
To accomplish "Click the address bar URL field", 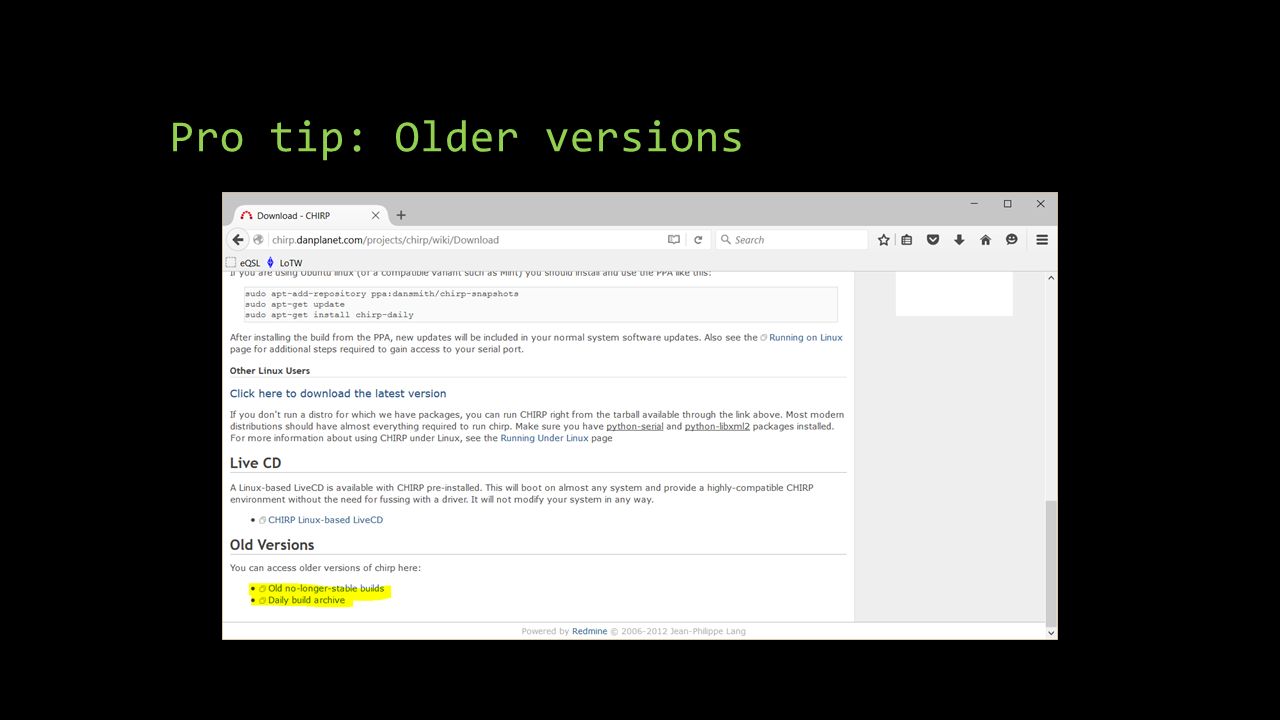I will point(467,240).
